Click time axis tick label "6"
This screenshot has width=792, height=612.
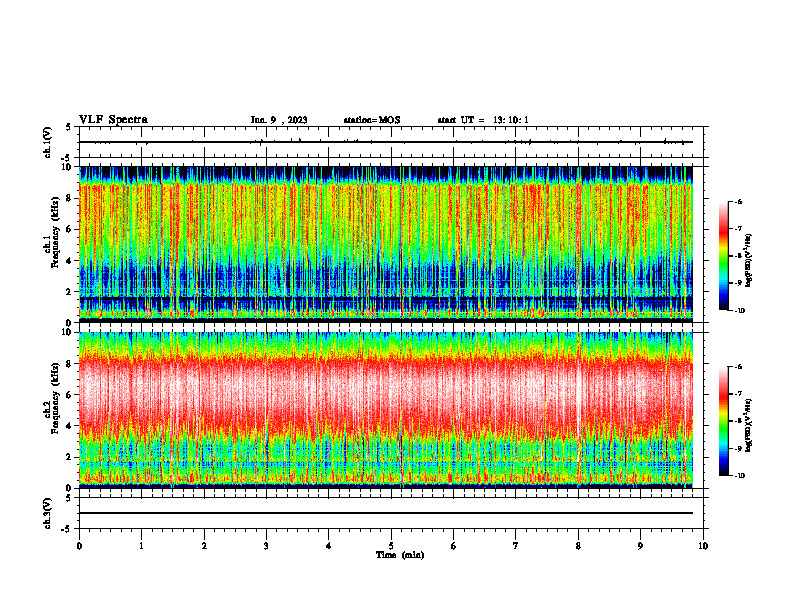[x=454, y=546]
